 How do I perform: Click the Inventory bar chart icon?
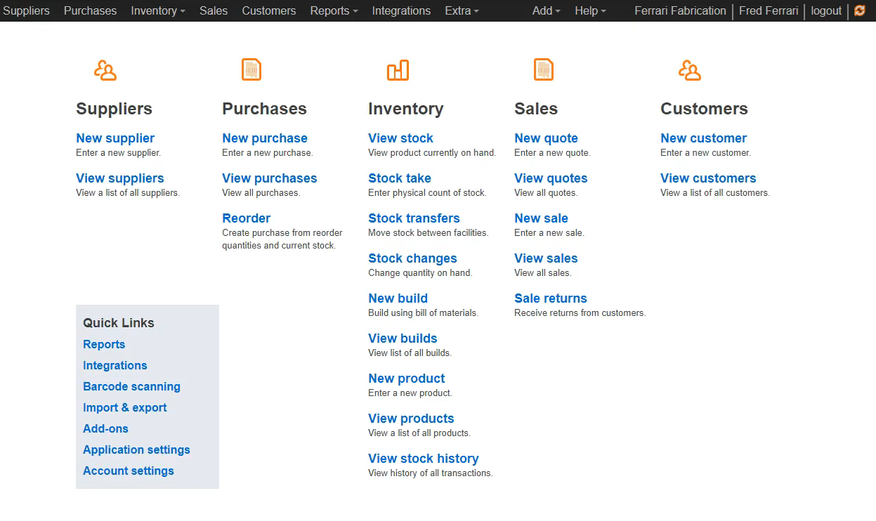coord(397,69)
